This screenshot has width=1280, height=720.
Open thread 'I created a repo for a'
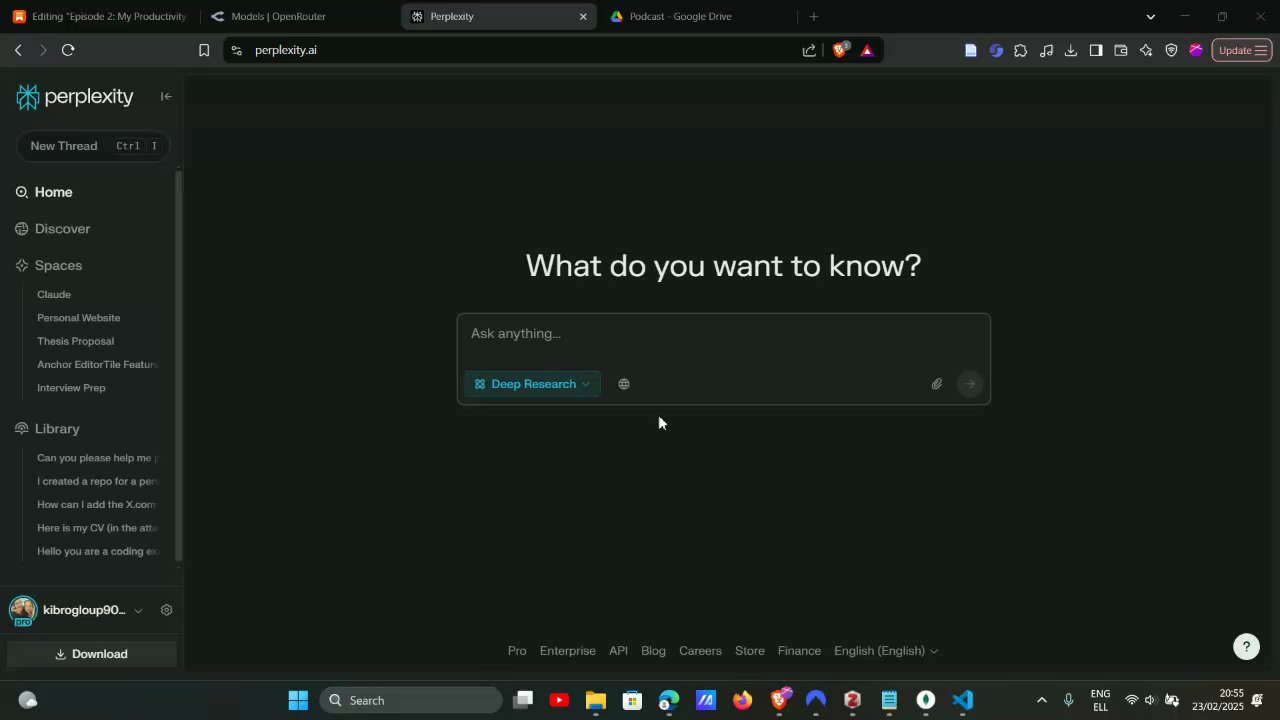98,481
